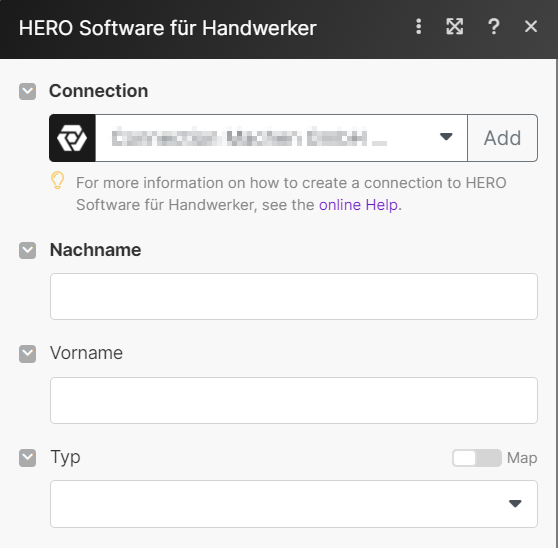This screenshot has width=558, height=548.
Task: Collapse the Connection section chevron
Action: click(27, 91)
